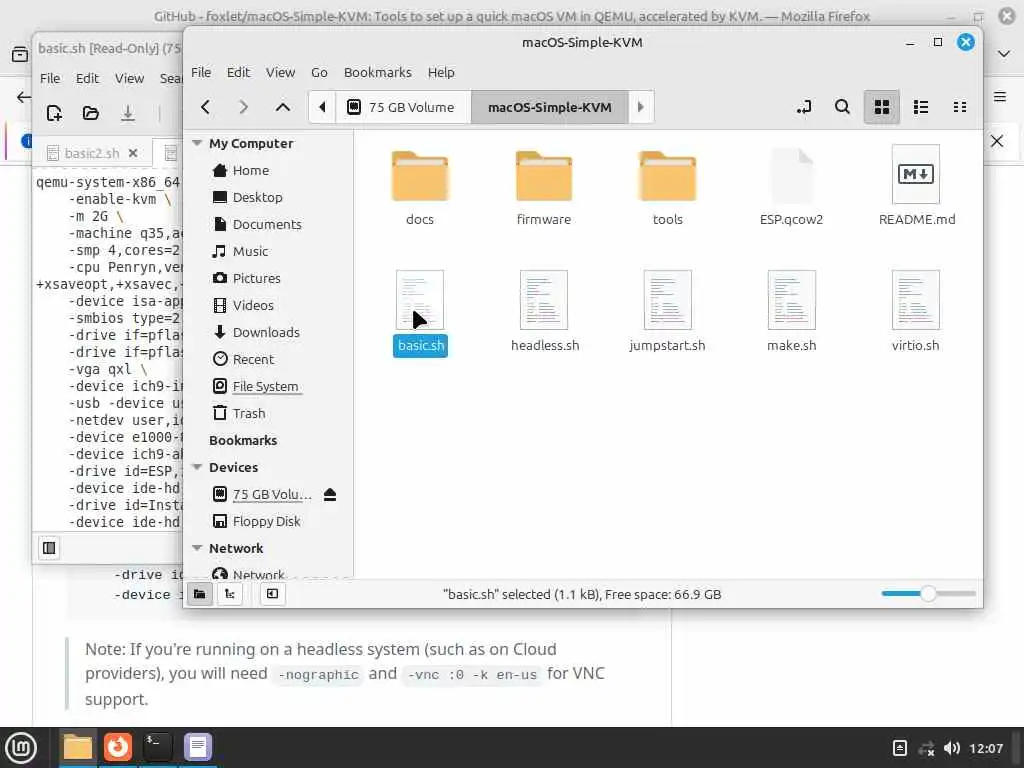
Task: Collapse the My Computer section
Action: tap(197, 143)
